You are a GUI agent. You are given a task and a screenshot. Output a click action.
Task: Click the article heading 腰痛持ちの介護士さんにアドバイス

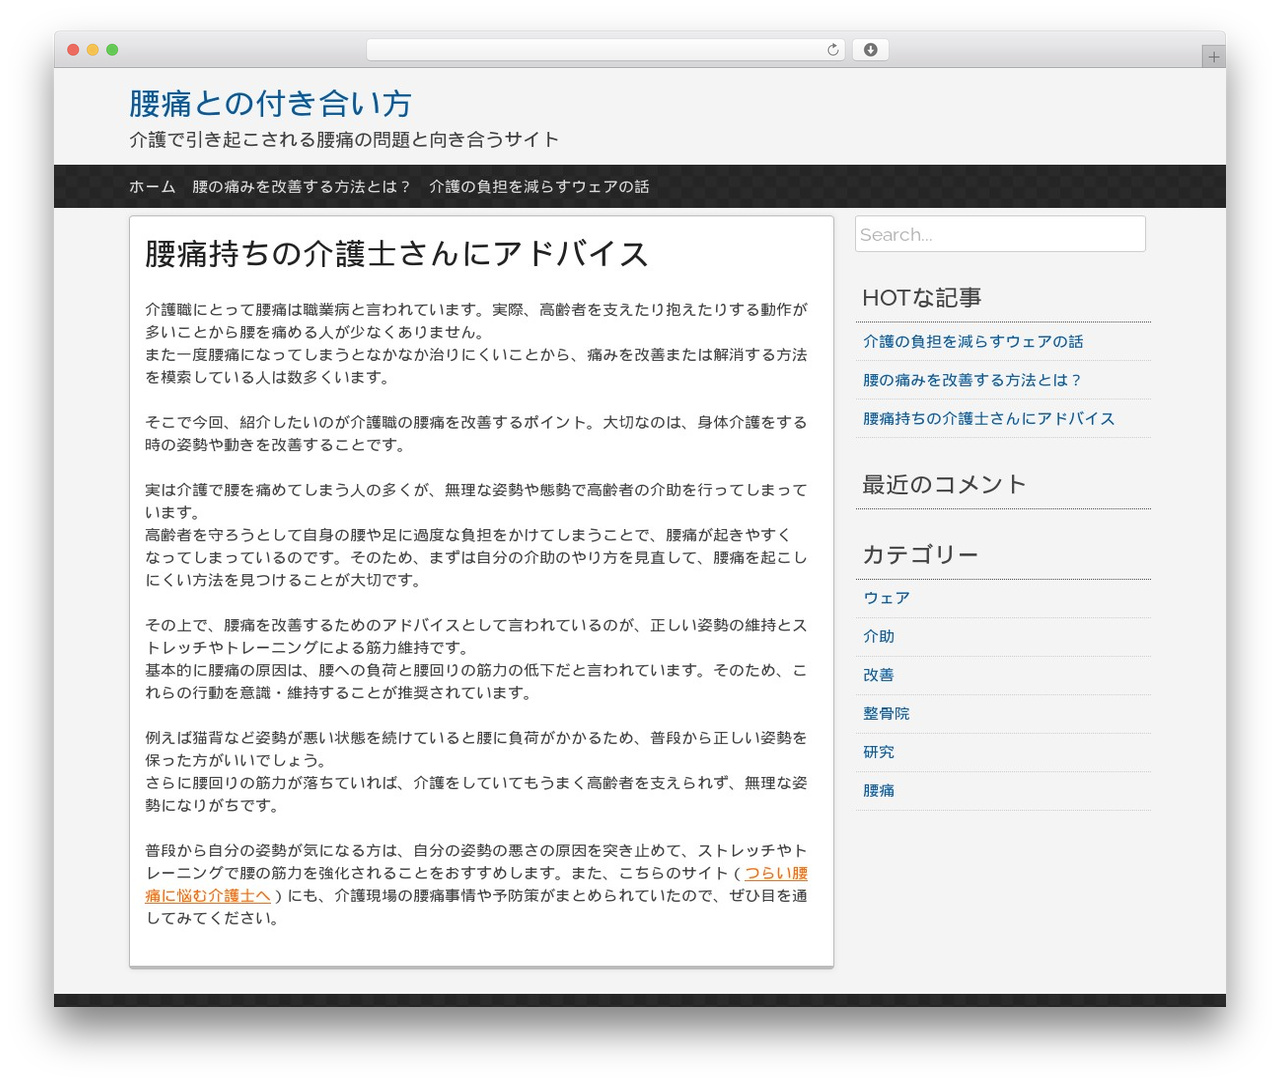[397, 254]
